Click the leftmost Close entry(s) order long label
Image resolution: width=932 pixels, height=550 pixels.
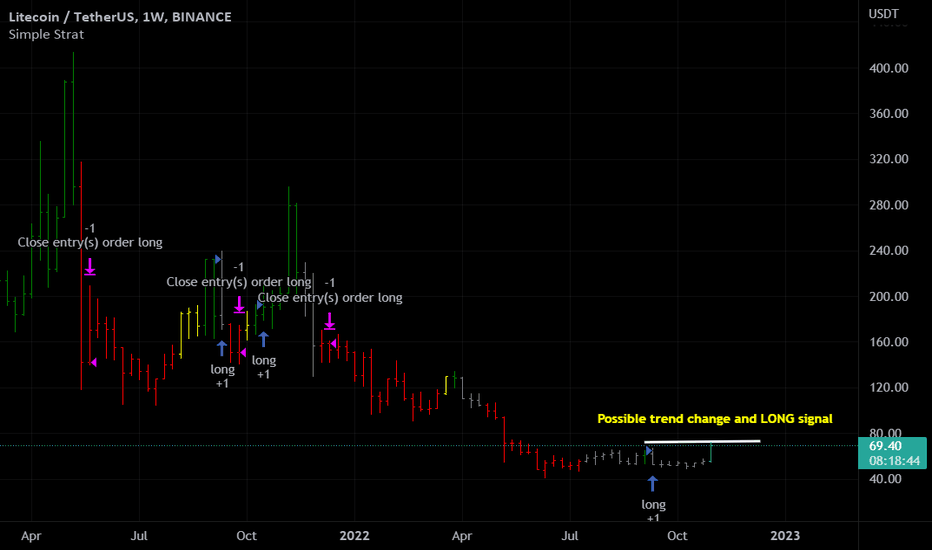coord(90,243)
